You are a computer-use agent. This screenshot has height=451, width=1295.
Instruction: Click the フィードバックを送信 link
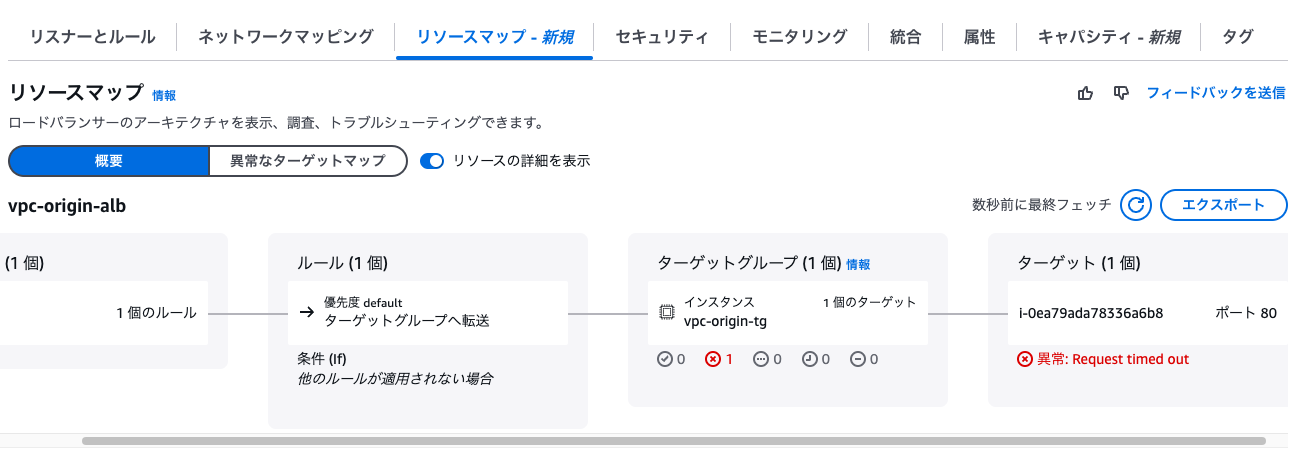click(1215, 93)
